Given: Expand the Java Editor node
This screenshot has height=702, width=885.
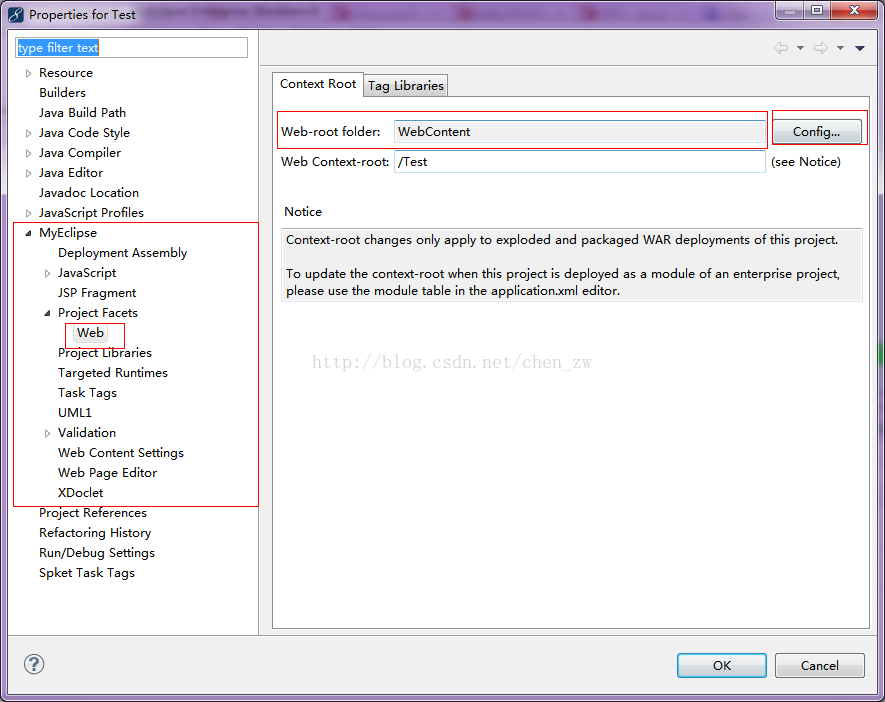Looking at the screenshot, I should tap(28, 173).
